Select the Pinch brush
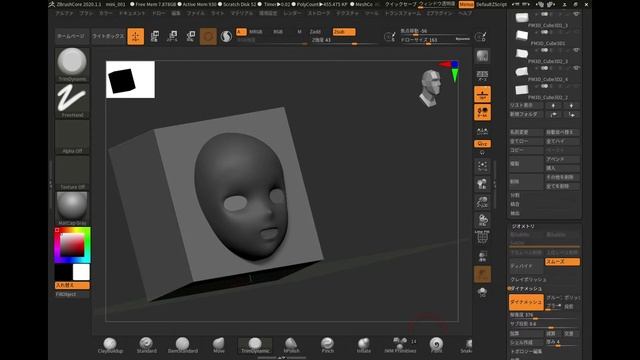The height and width of the screenshot is (360, 640). point(327,345)
